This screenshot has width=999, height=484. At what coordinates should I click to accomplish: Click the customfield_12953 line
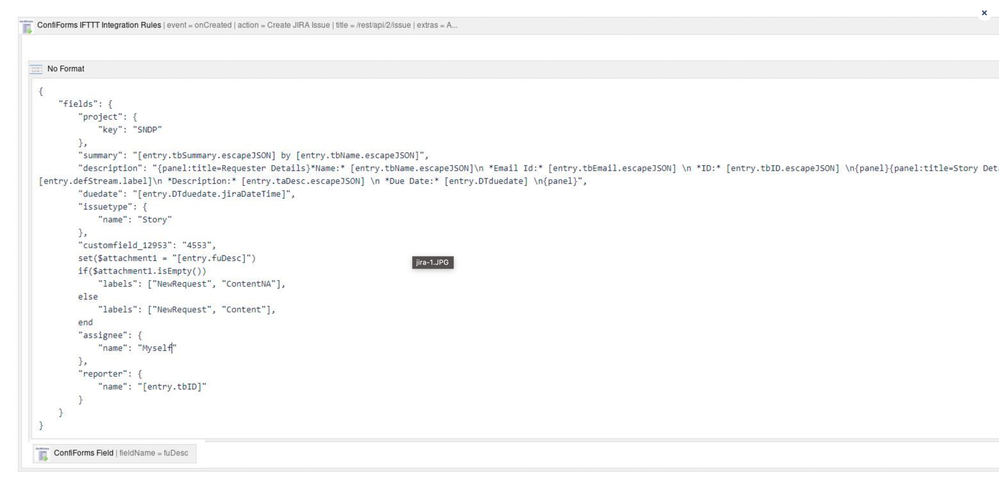coord(147,245)
